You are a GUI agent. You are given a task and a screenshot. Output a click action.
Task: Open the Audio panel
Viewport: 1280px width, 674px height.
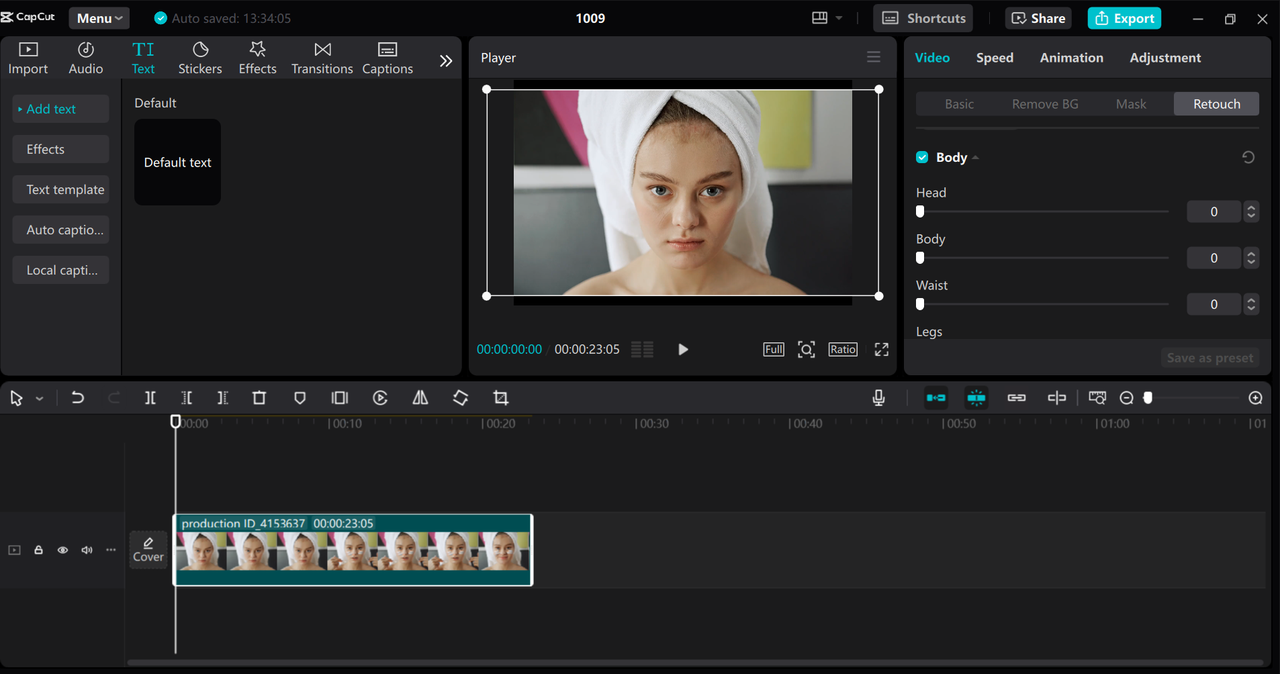coord(86,58)
